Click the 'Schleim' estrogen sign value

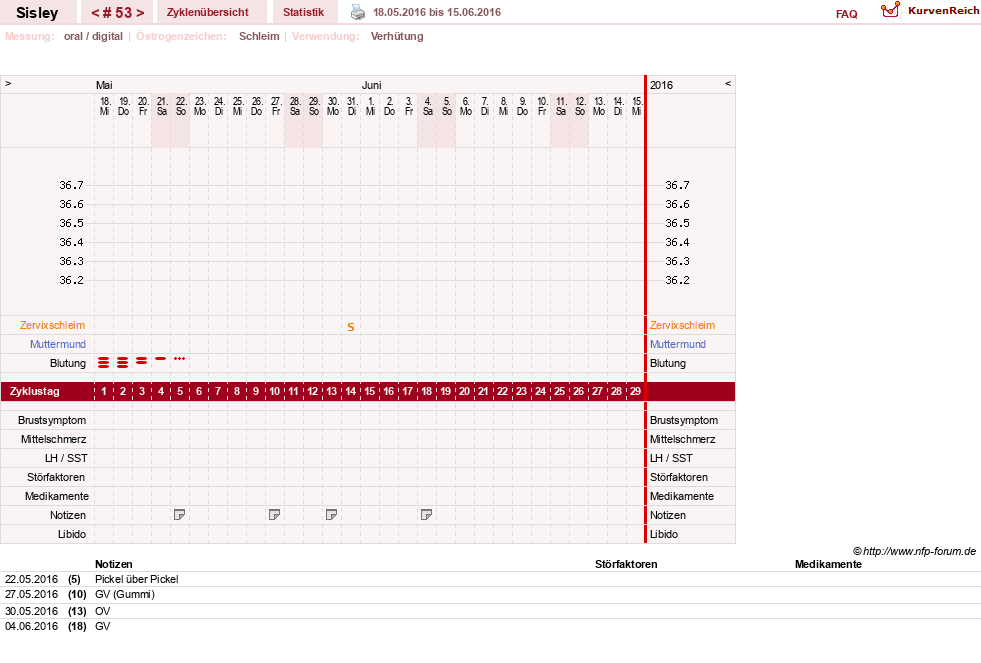pyautogui.click(x=259, y=36)
